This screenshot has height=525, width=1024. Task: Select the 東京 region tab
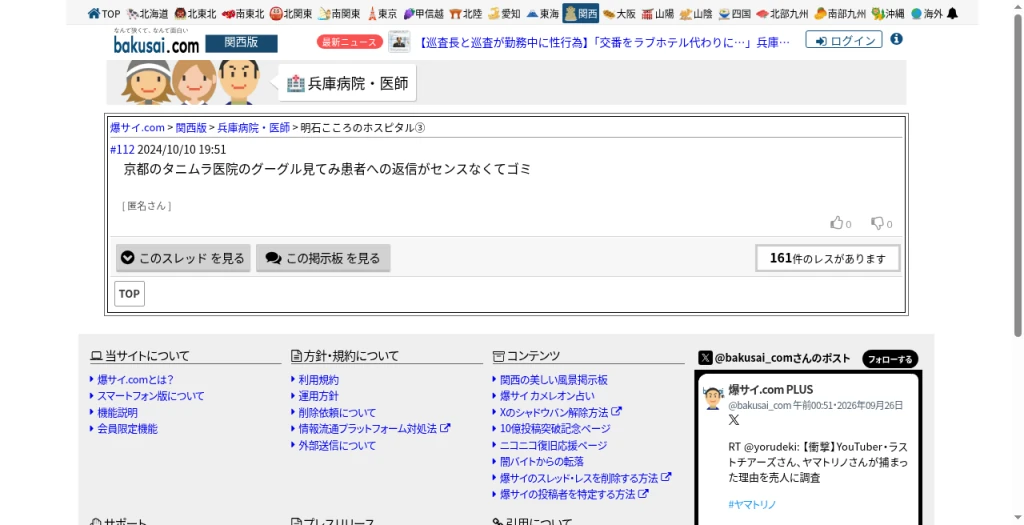[x=382, y=13]
